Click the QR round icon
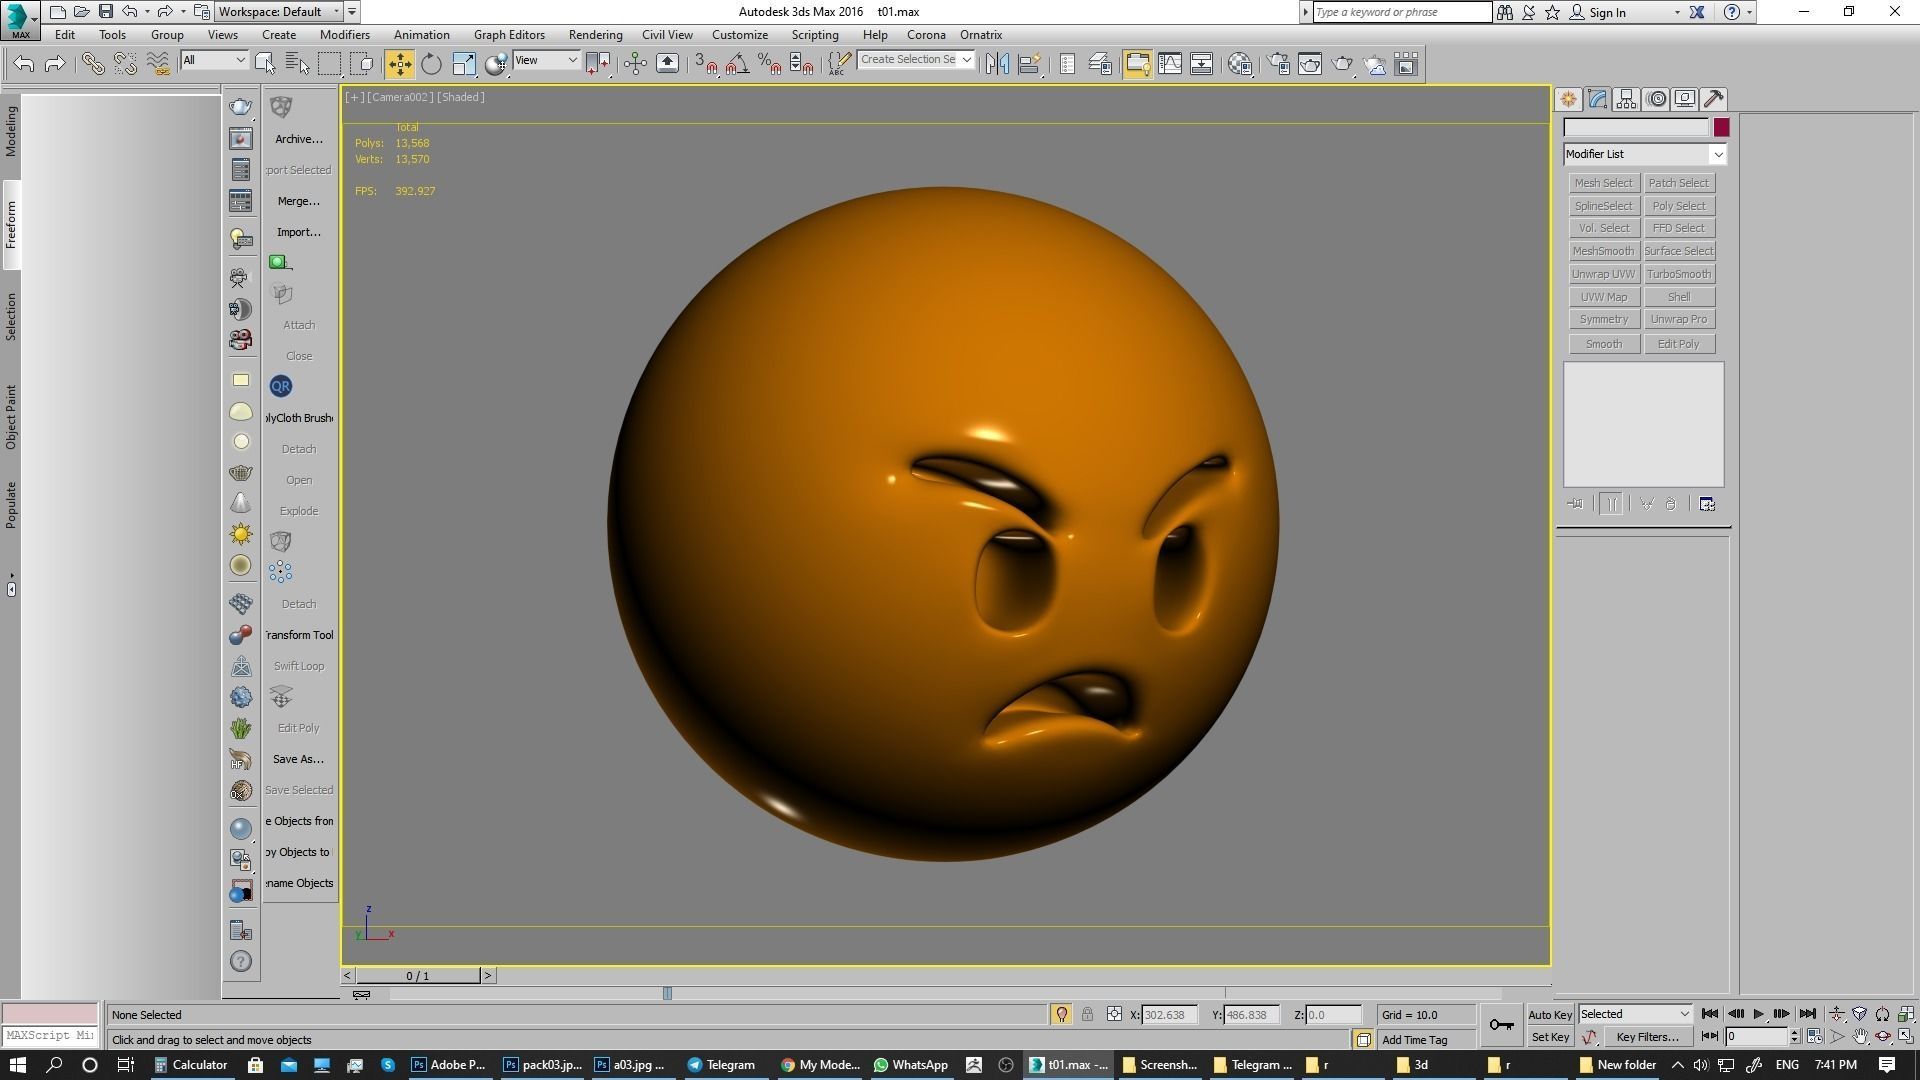Viewport: 1920px width, 1080px height. click(x=281, y=386)
